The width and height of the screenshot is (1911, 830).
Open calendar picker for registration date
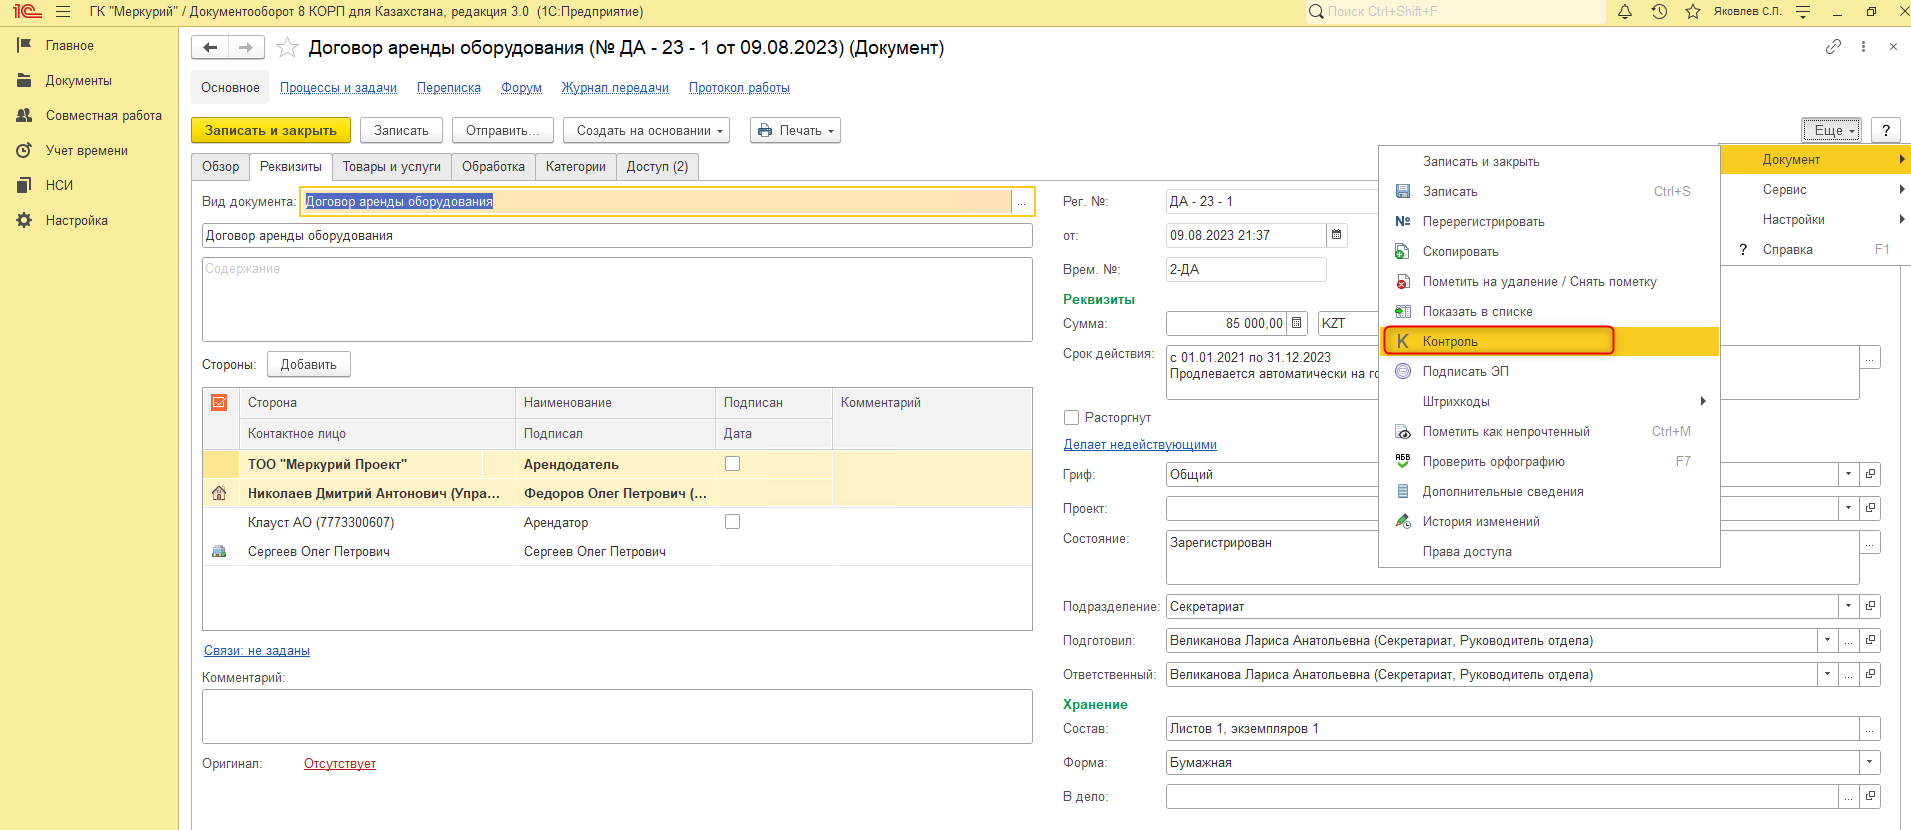pos(1336,235)
